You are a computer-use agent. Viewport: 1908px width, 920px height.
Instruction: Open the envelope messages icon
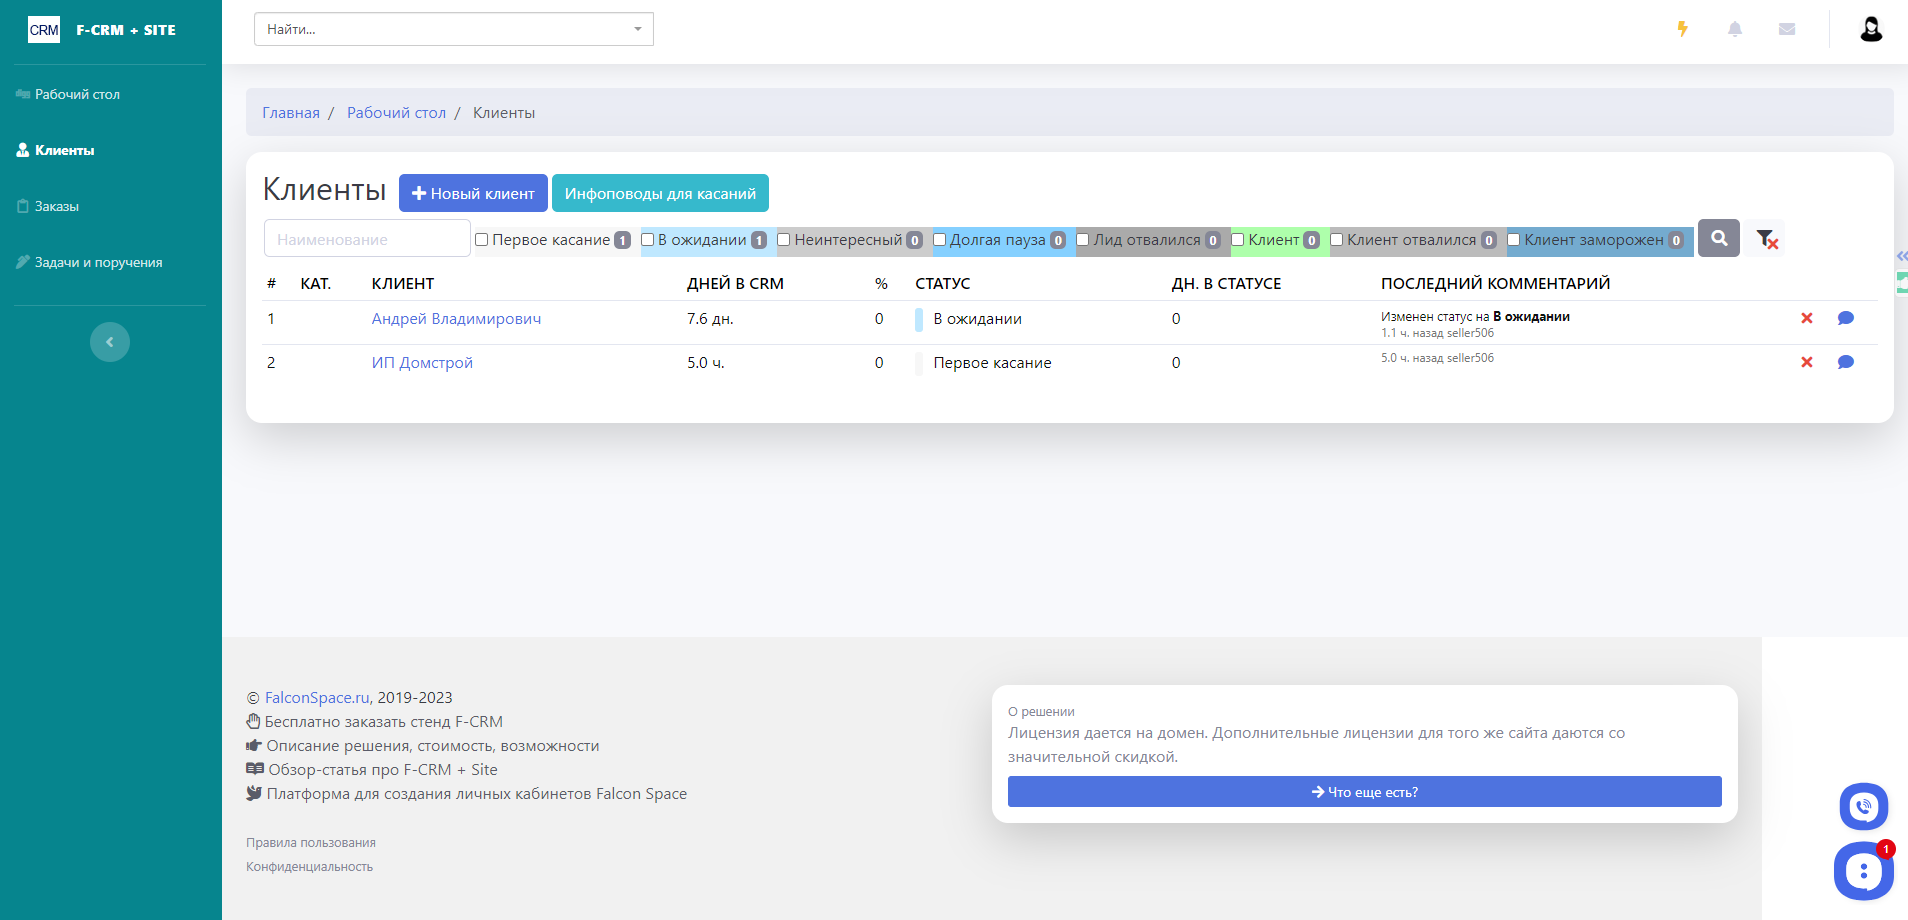(x=1787, y=29)
